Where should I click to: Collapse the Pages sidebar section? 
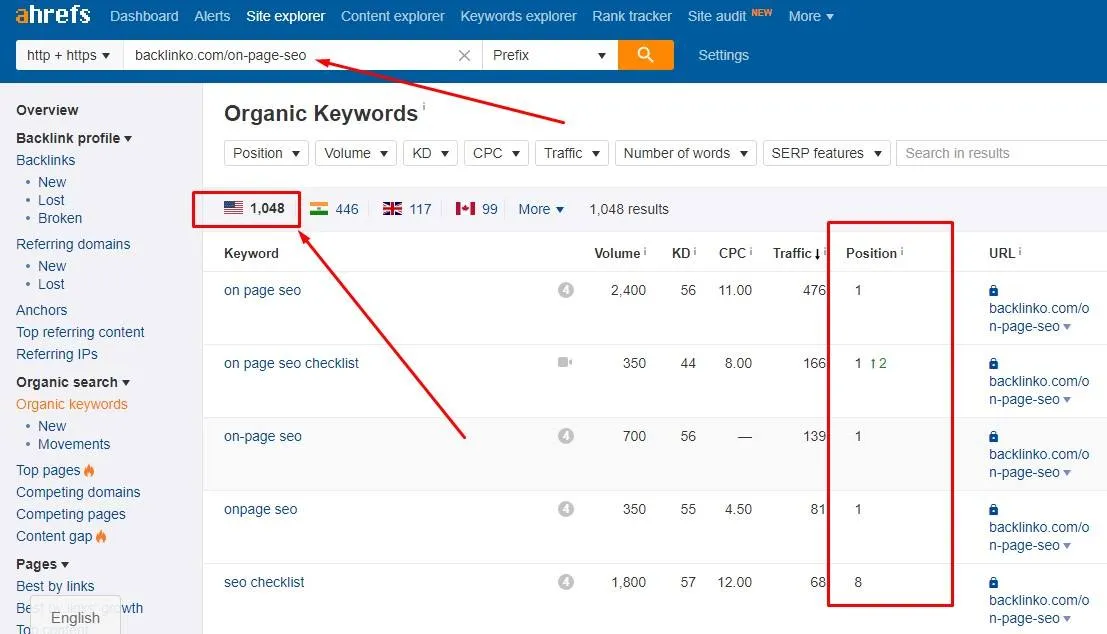(x=42, y=564)
